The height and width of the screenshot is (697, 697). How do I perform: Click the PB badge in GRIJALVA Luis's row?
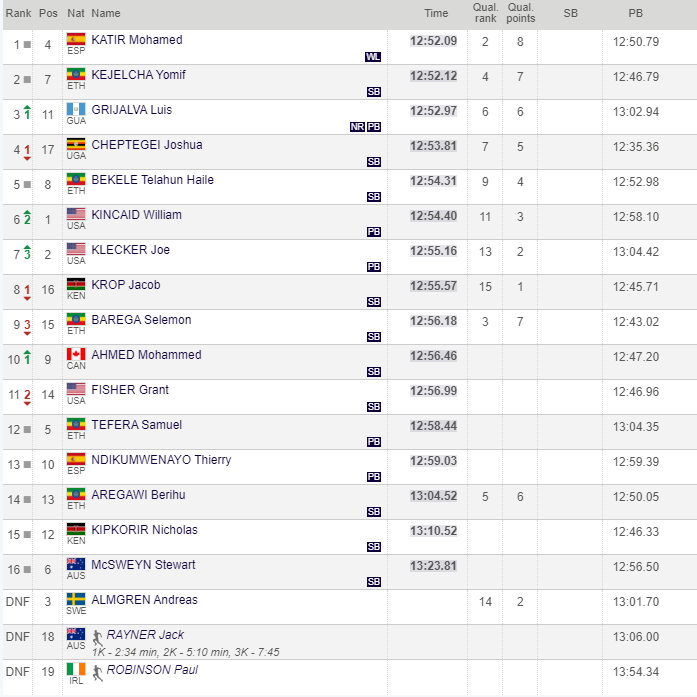tap(374, 127)
